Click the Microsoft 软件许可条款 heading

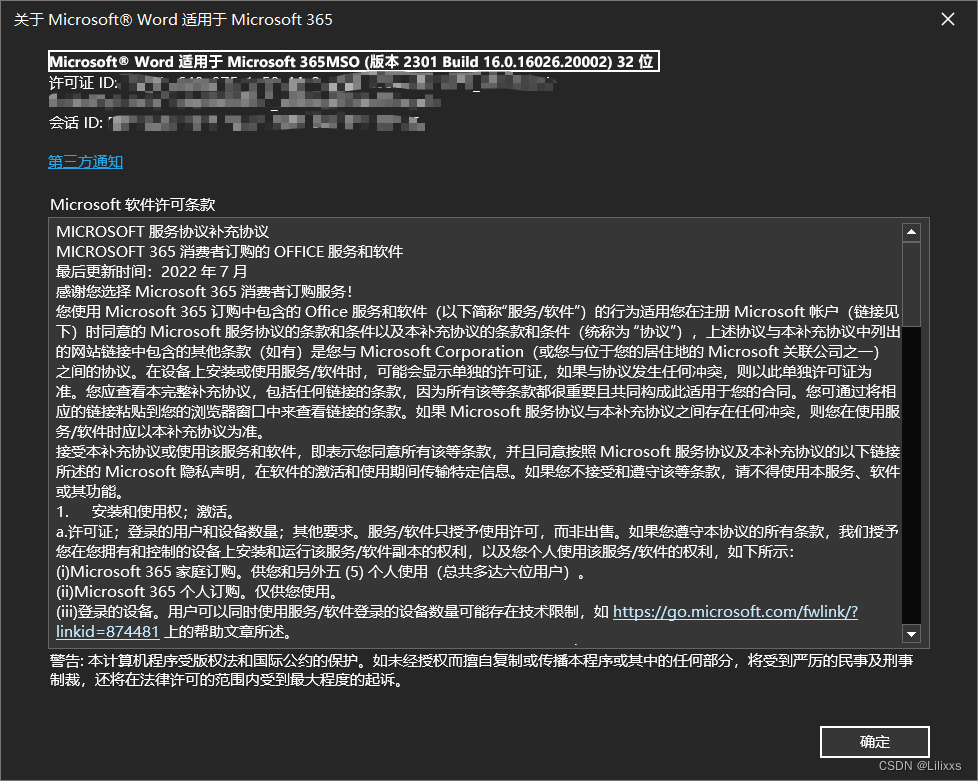pyautogui.click(x=133, y=204)
